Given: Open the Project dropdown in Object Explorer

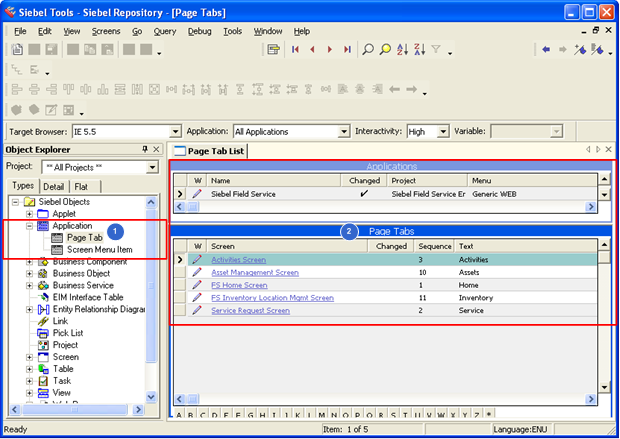Looking at the screenshot, I should pyautogui.click(x=152, y=167).
